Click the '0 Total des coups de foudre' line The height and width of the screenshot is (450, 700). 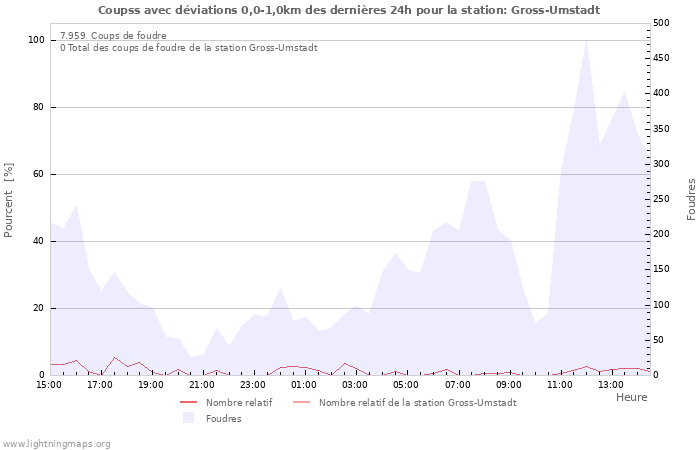click(x=189, y=48)
